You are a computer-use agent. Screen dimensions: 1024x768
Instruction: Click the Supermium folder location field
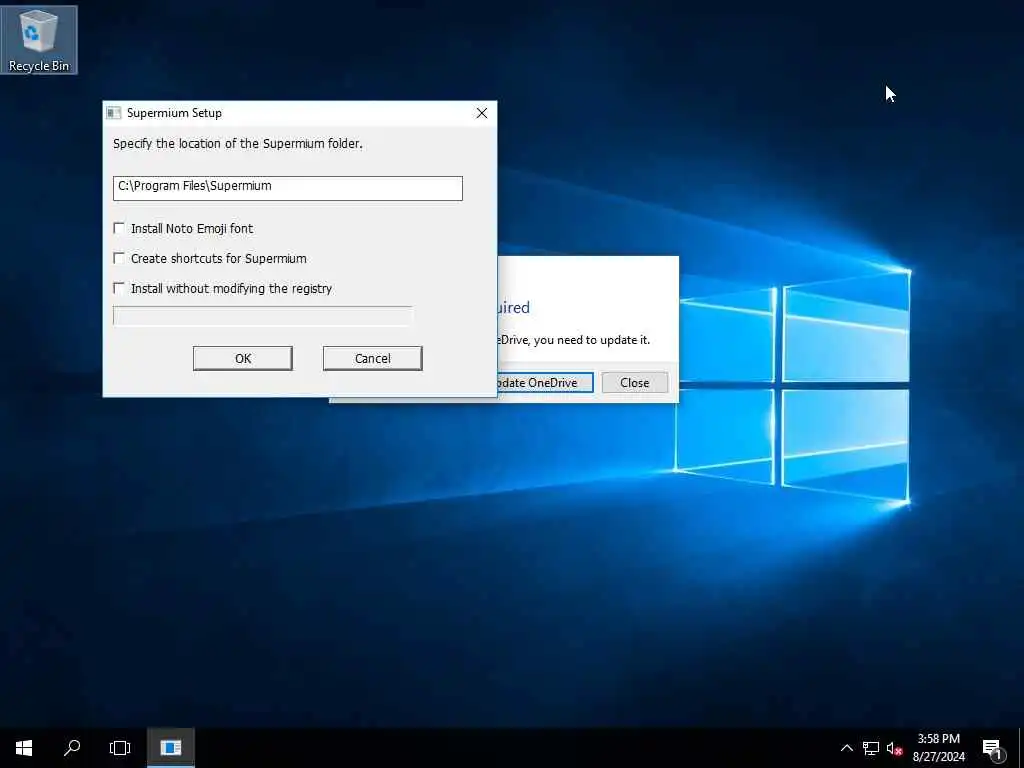(x=287, y=188)
